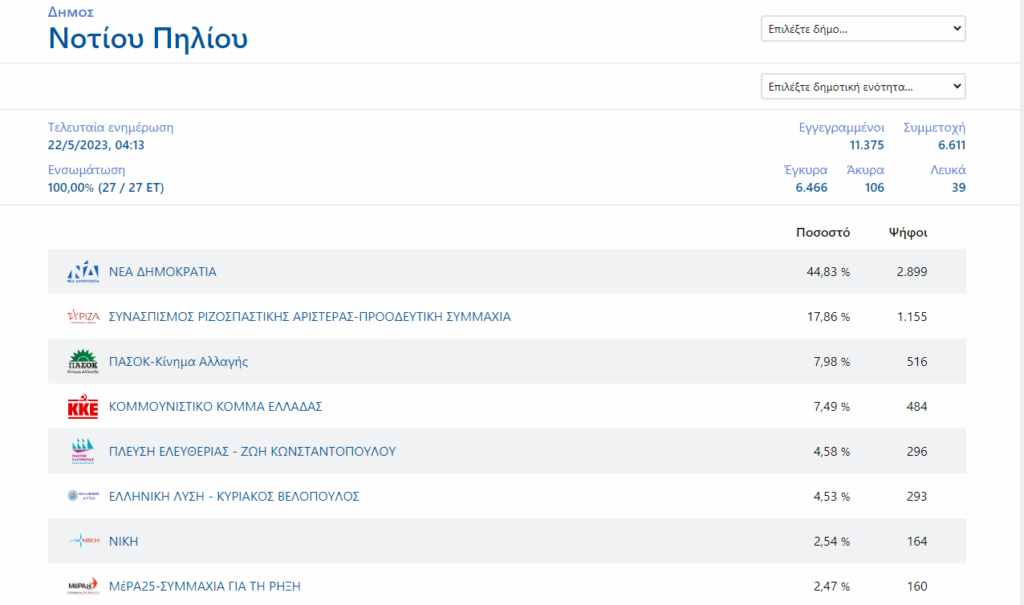Open the ΣΥΝΑΣΠΙΣΜΟΣ ΡΙΖΟΣΠΑΣΤΙΚΗΣ ΑΡΙΣΤΕΡΑΣ party link
This screenshot has height=605, width=1024.
coord(309,317)
